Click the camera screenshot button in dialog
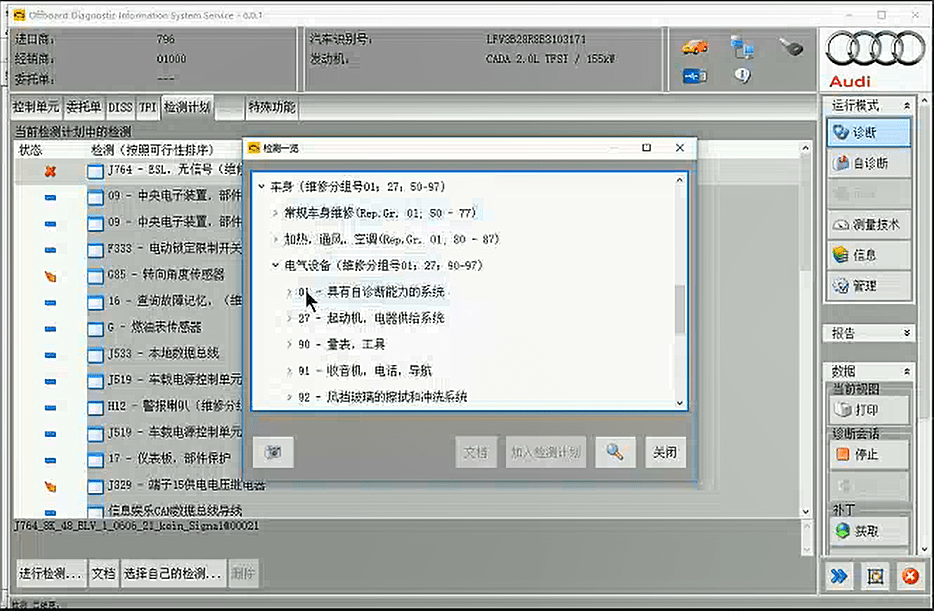This screenshot has width=934, height=611. (273, 452)
